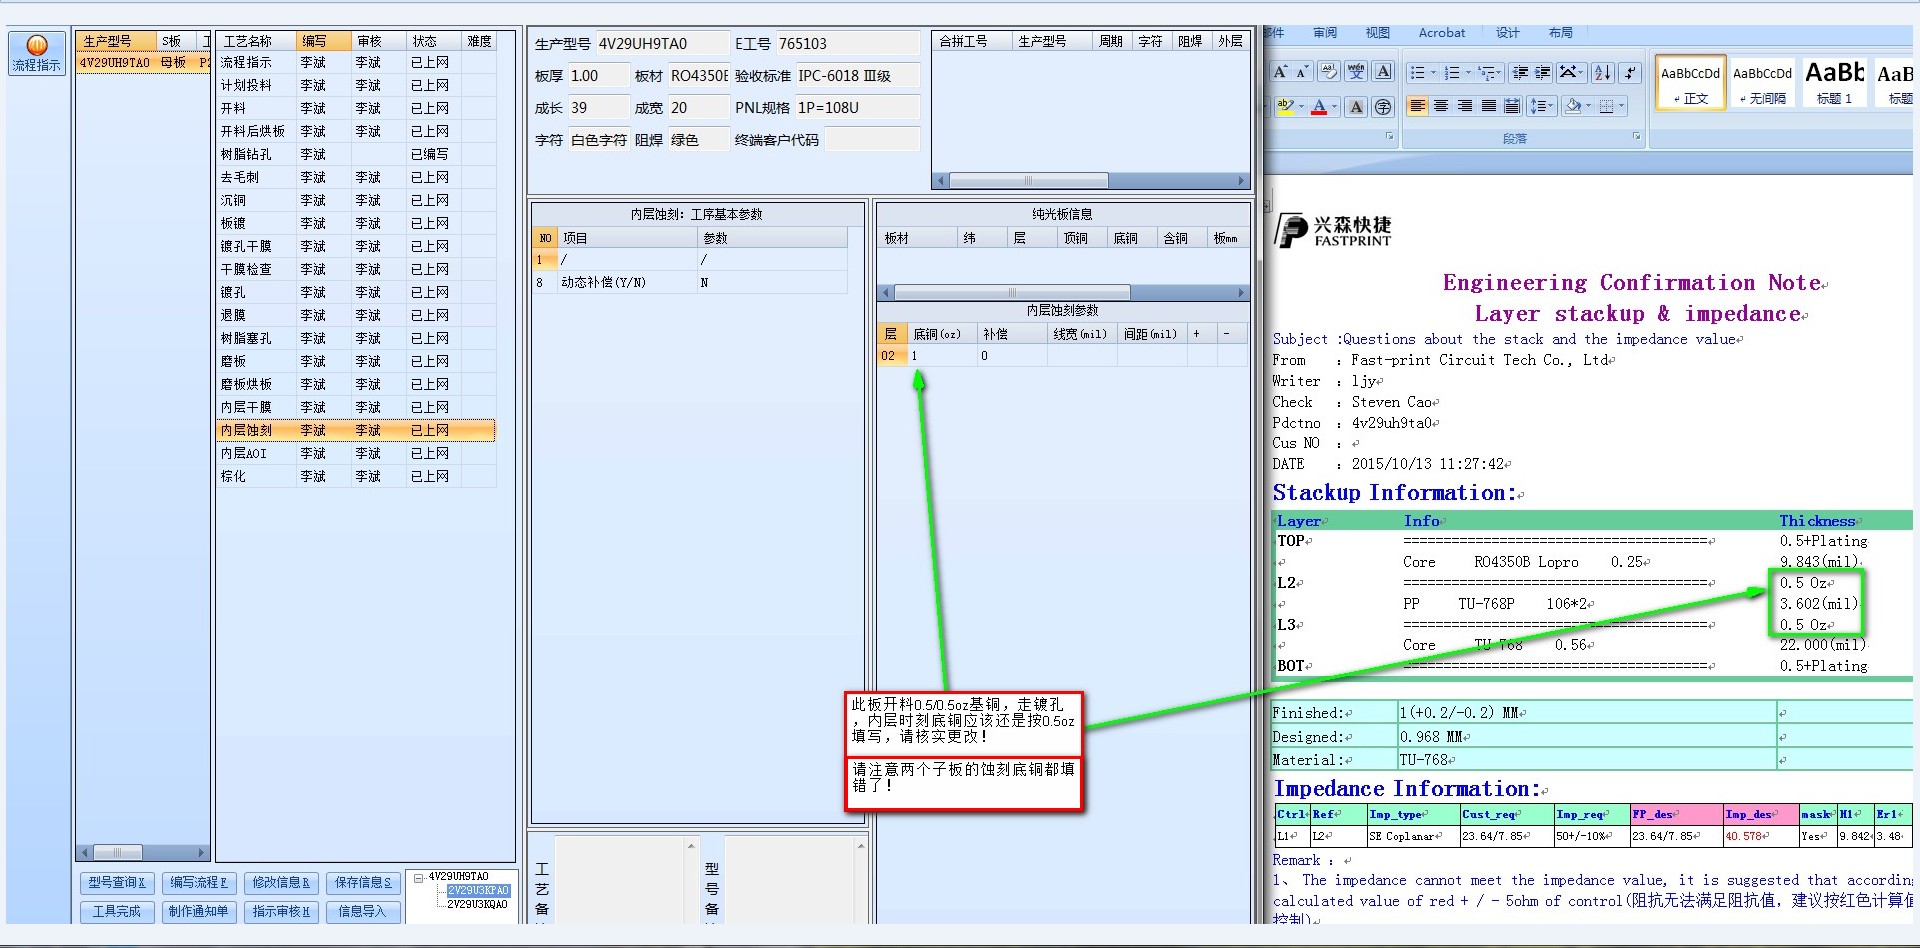Image resolution: width=1920 pixels, height=948 pixels.
Task: Open the Acrobat ribbon tab
Action: tap(1442, 33)
